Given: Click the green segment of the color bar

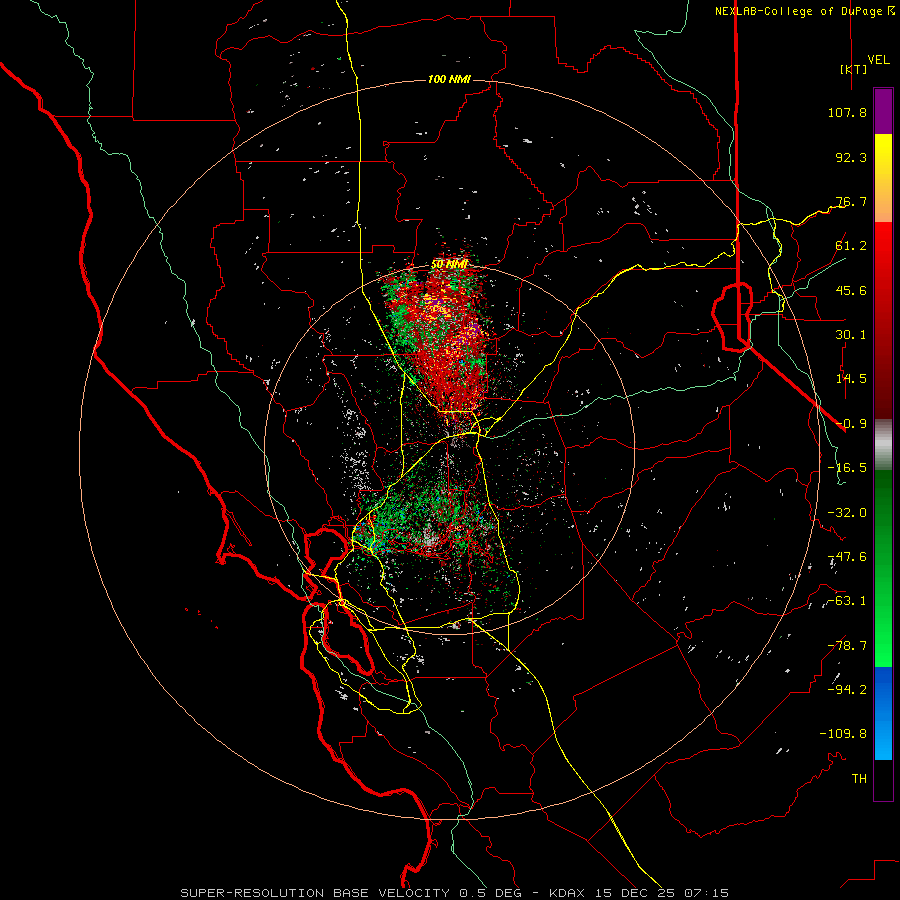Looking at the screenshot, I should 883,568.
